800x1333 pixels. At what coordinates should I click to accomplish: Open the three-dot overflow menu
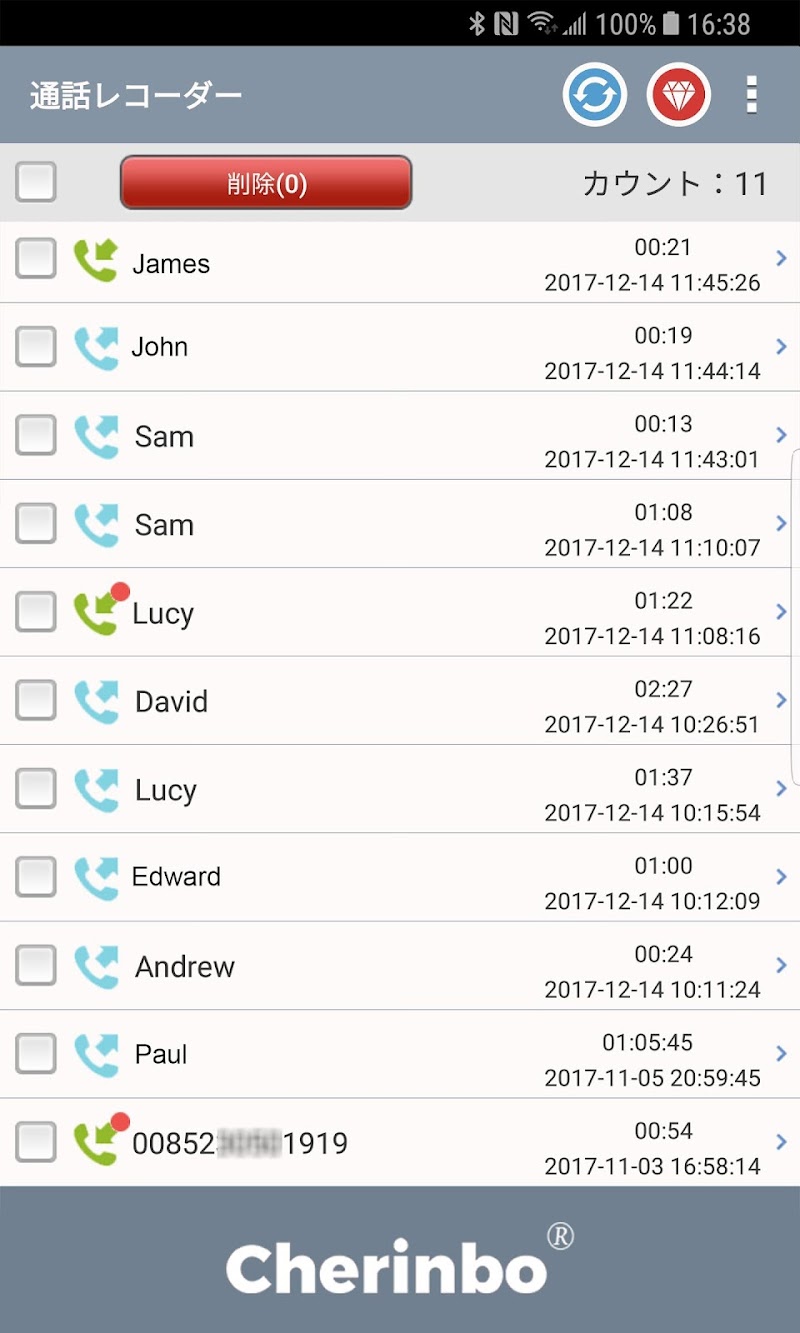click(752, 95)
